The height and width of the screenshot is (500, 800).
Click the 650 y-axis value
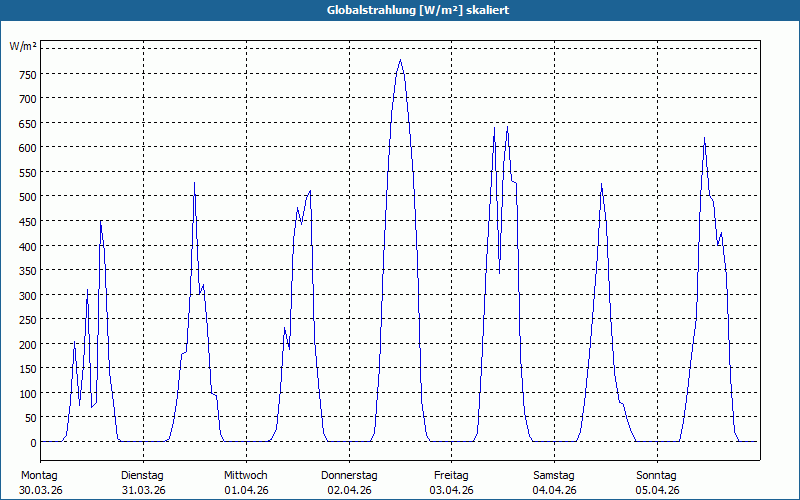click(28, 124)
